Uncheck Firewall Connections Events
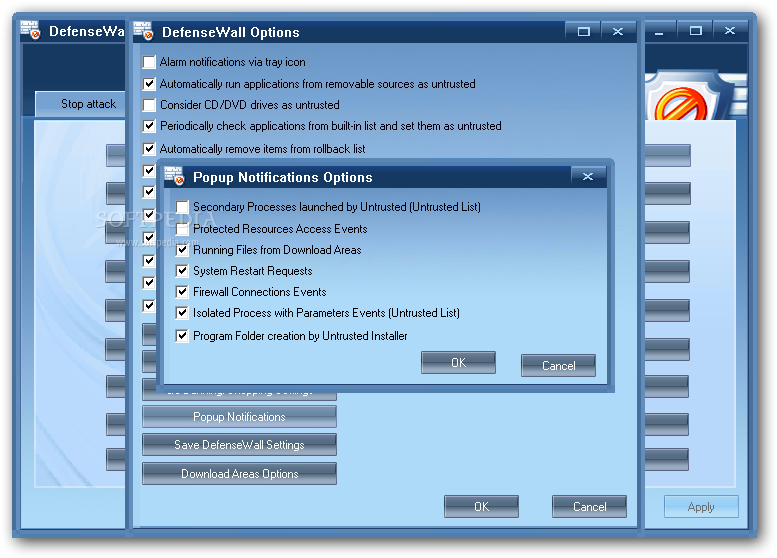Screen dimensions: 777x558 182,291
